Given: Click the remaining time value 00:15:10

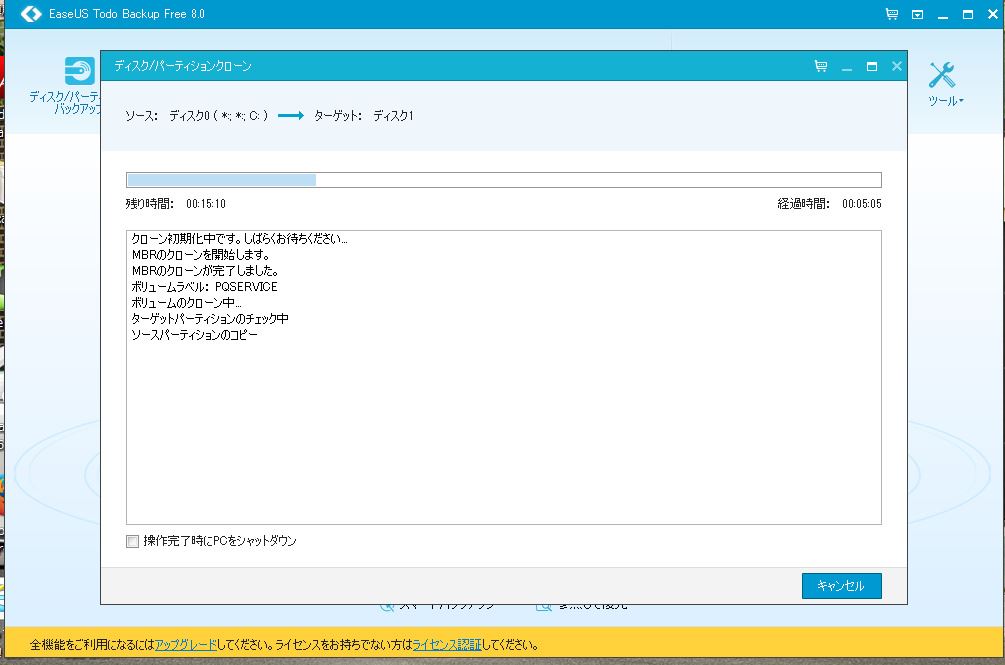Looking at the screenshot, I should [206, 204].
